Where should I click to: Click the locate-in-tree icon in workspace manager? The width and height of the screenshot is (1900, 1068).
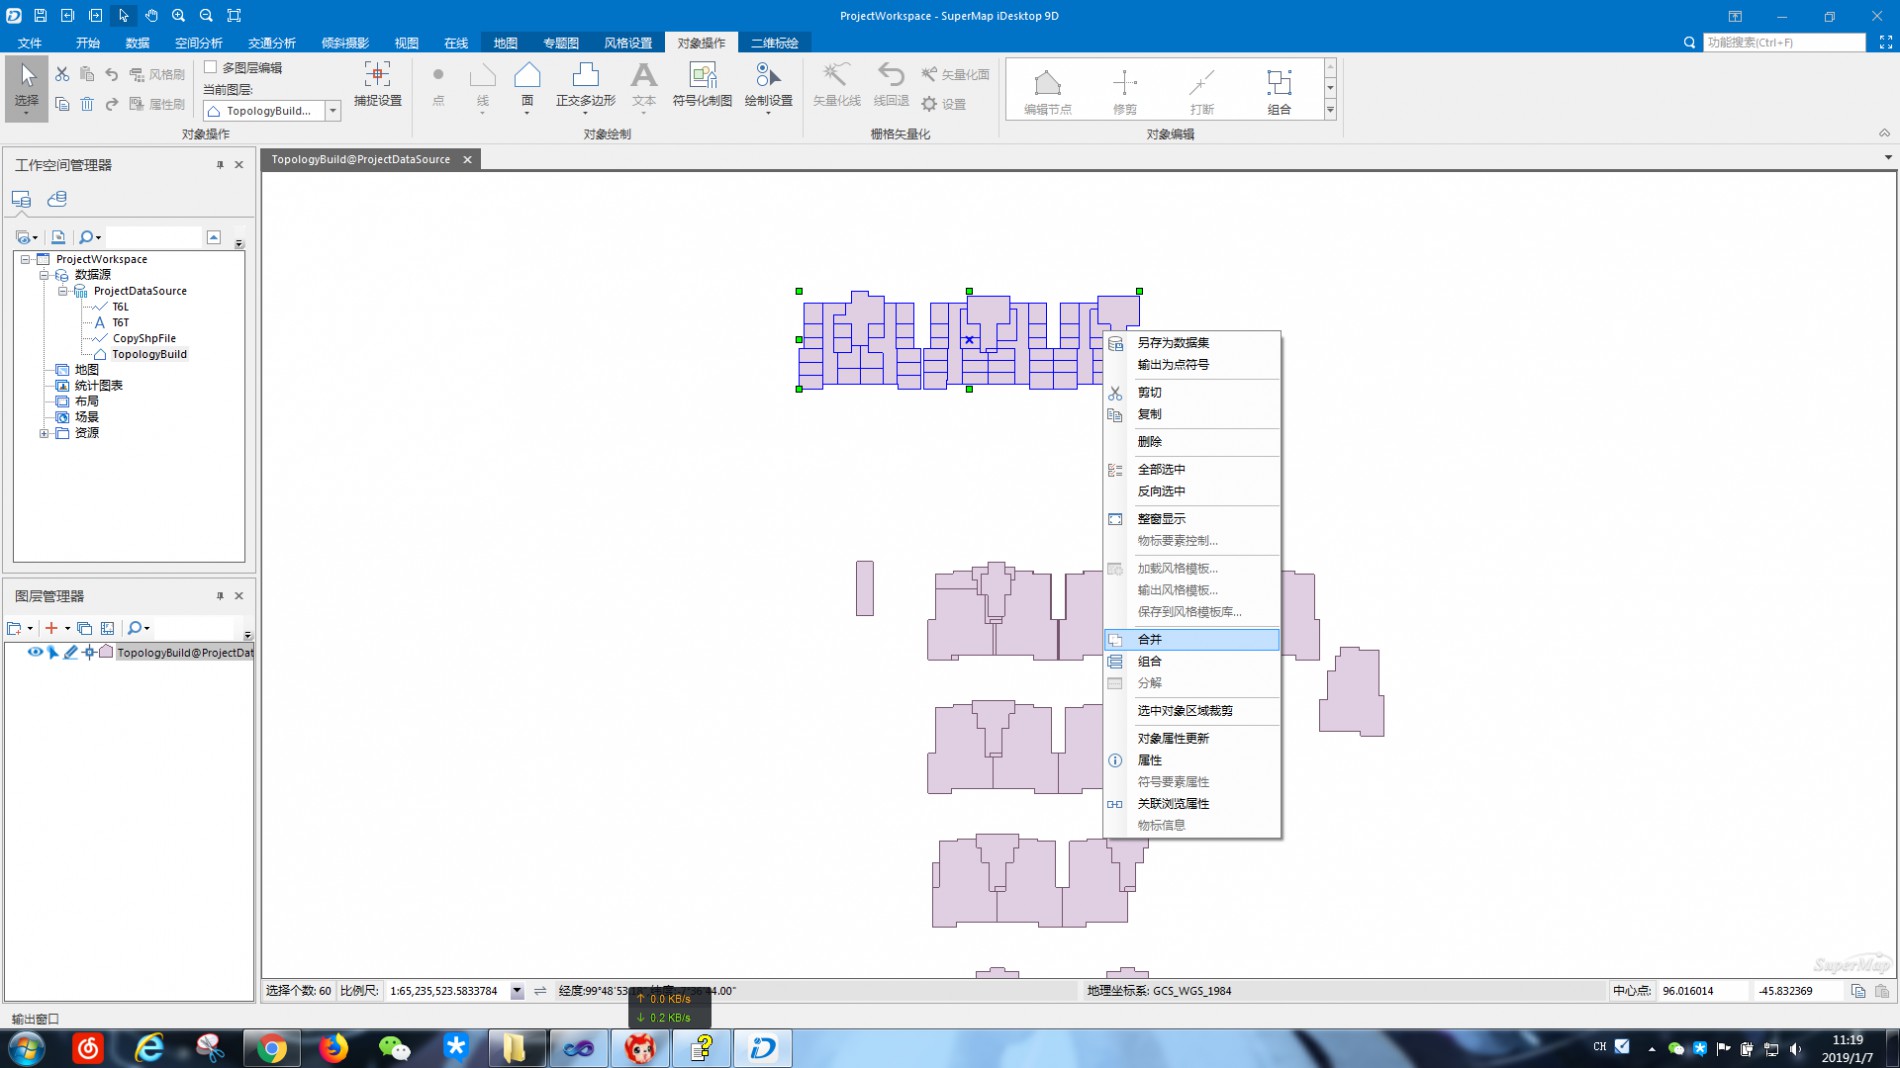[58, 237]
